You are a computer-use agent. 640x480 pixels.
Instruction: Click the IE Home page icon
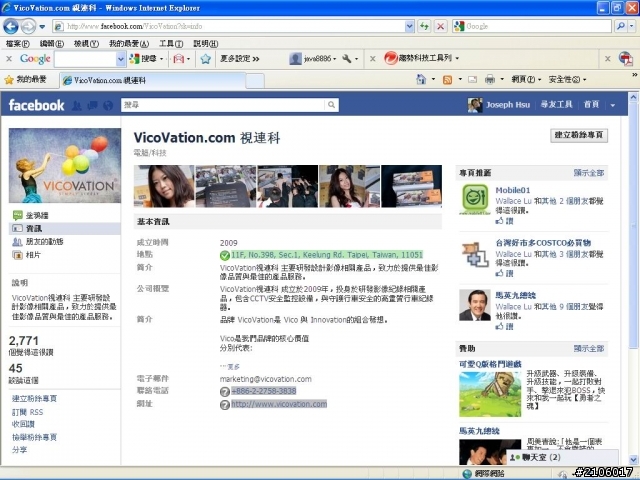421,79
